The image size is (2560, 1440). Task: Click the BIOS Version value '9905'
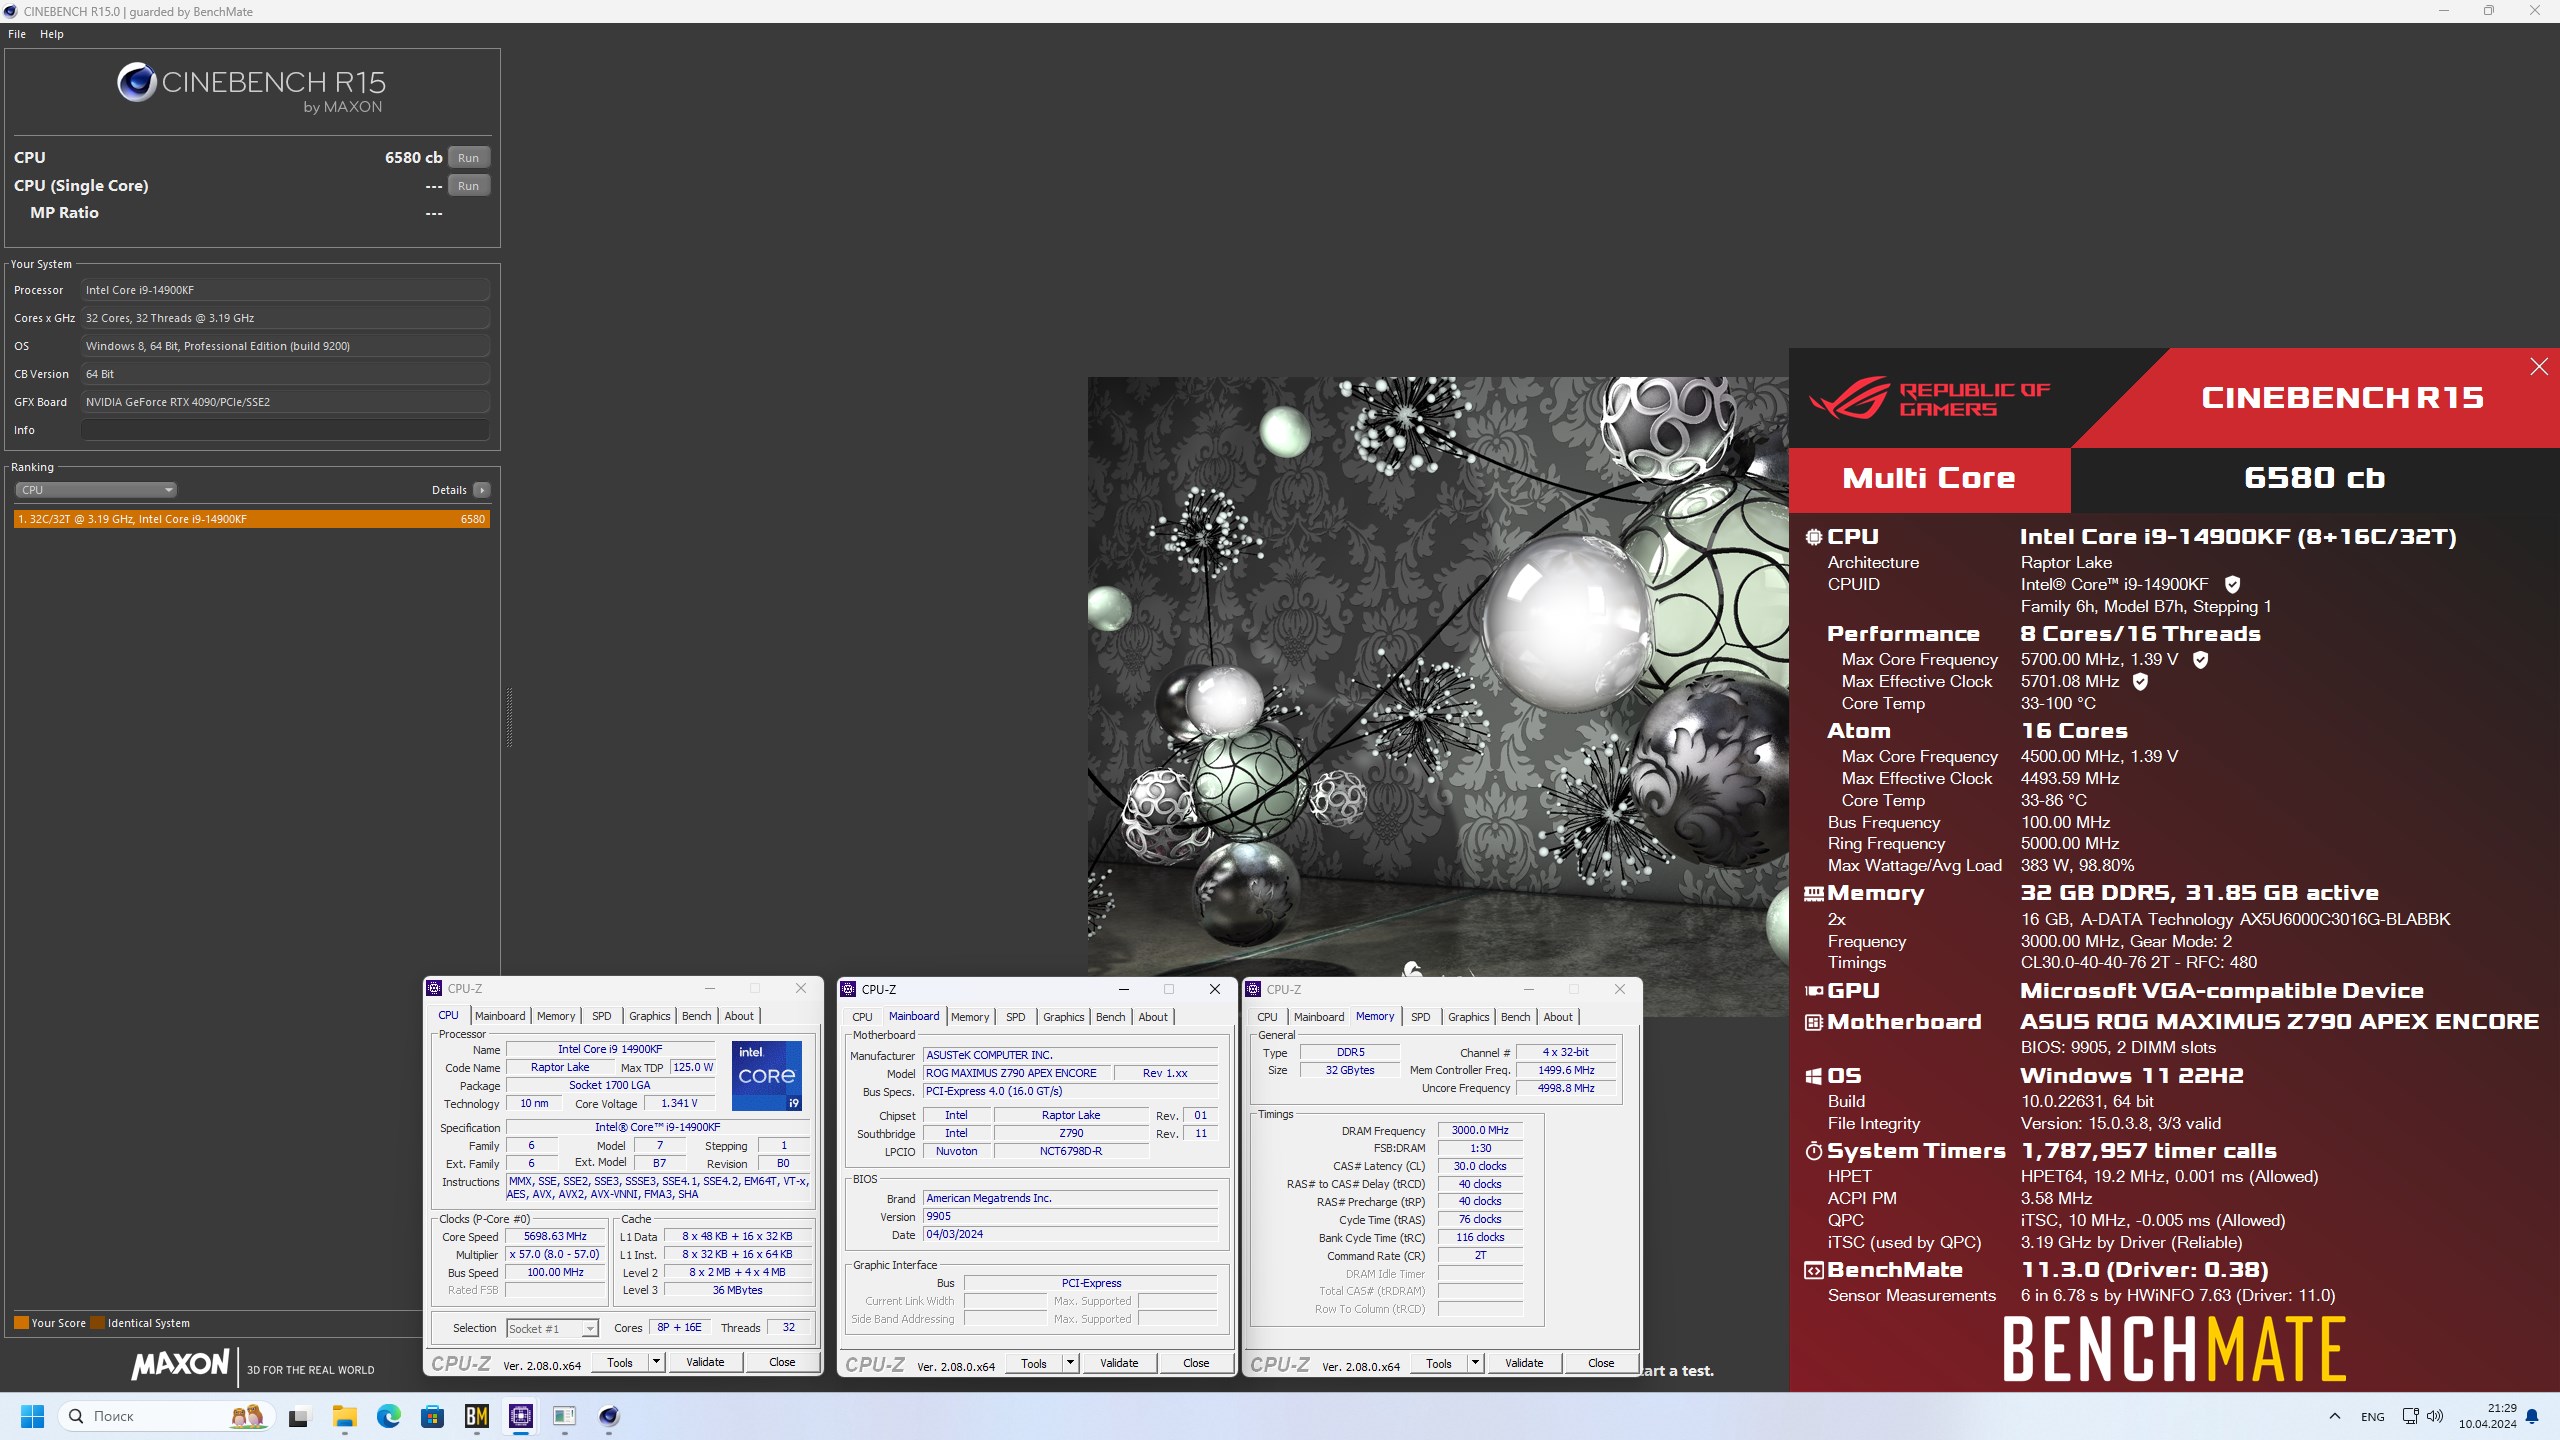click(x=1070, y=1217)
